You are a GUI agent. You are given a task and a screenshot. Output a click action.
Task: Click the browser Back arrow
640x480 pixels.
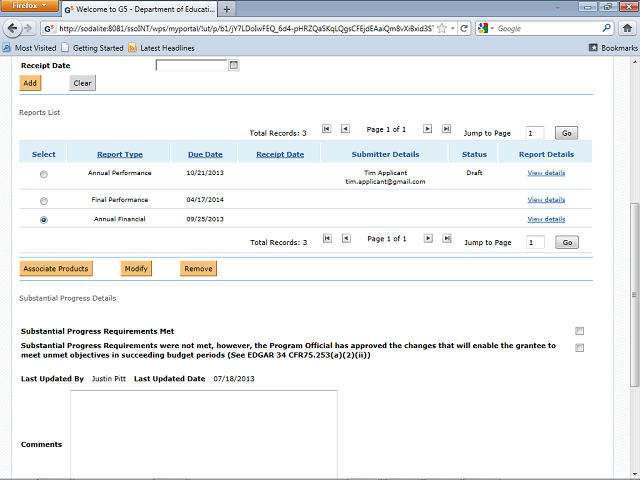12,28
